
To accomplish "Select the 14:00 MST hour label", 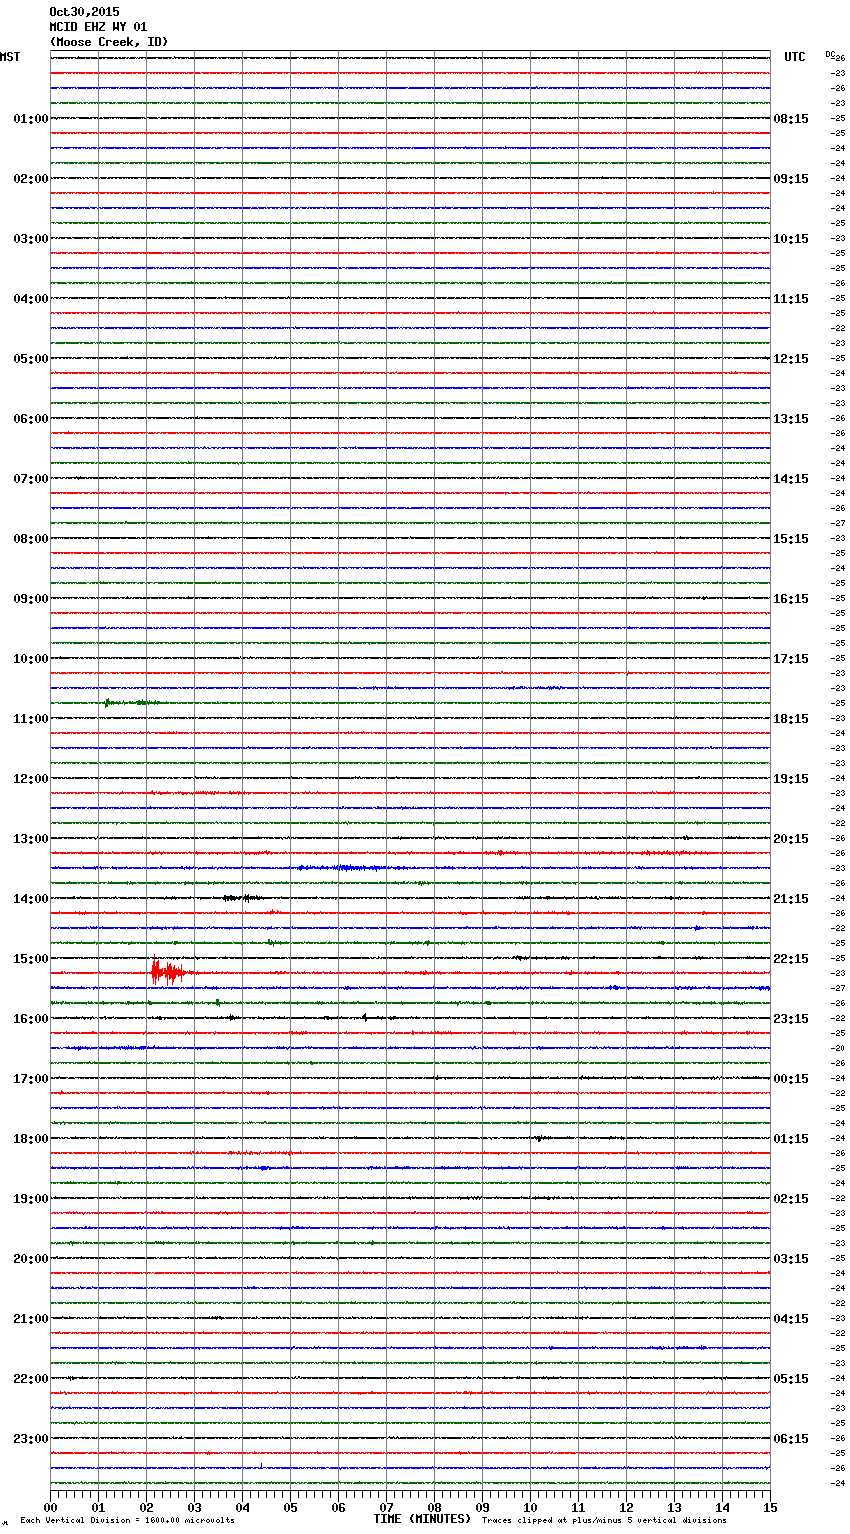I will [x=31, y=899].
